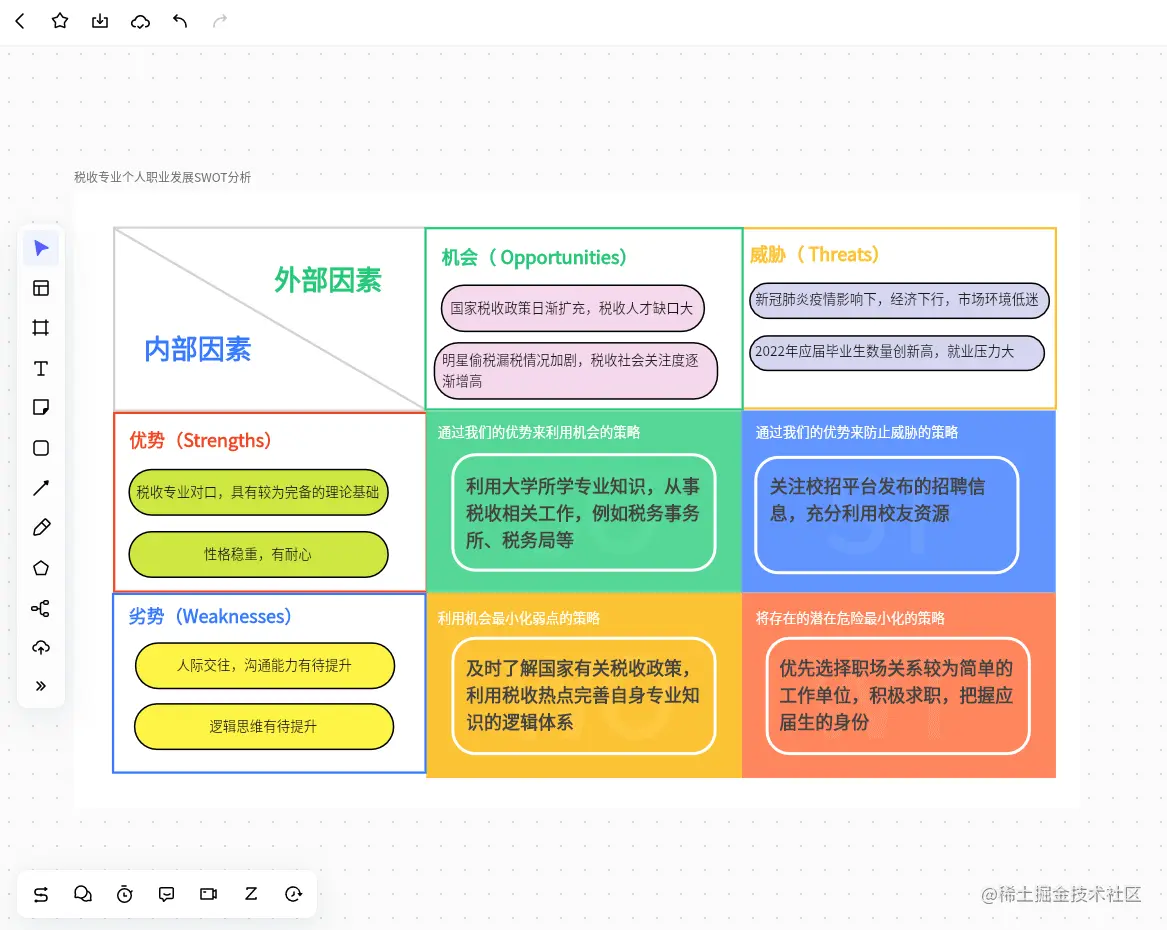The height and width of the screenshot is (930, 1167).
Task: Select the pointer selection tool
Action: (41, 248)
